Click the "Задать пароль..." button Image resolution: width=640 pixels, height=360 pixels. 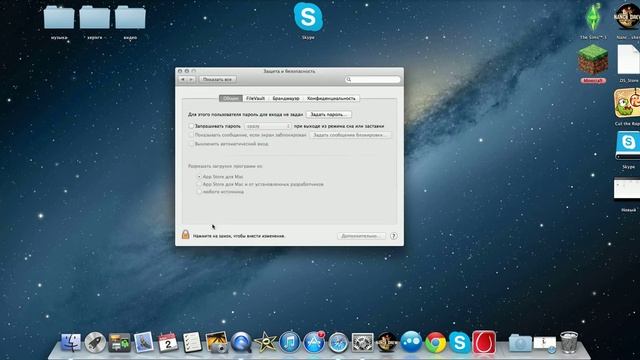(329, 114)
